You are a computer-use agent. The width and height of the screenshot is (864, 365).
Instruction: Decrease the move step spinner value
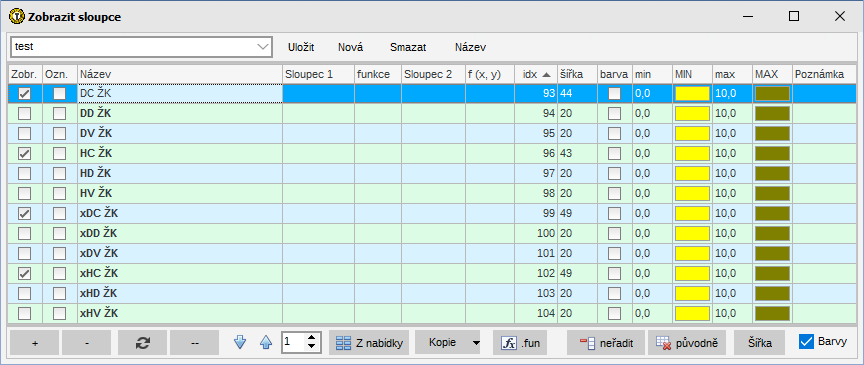tap(312, 347)
